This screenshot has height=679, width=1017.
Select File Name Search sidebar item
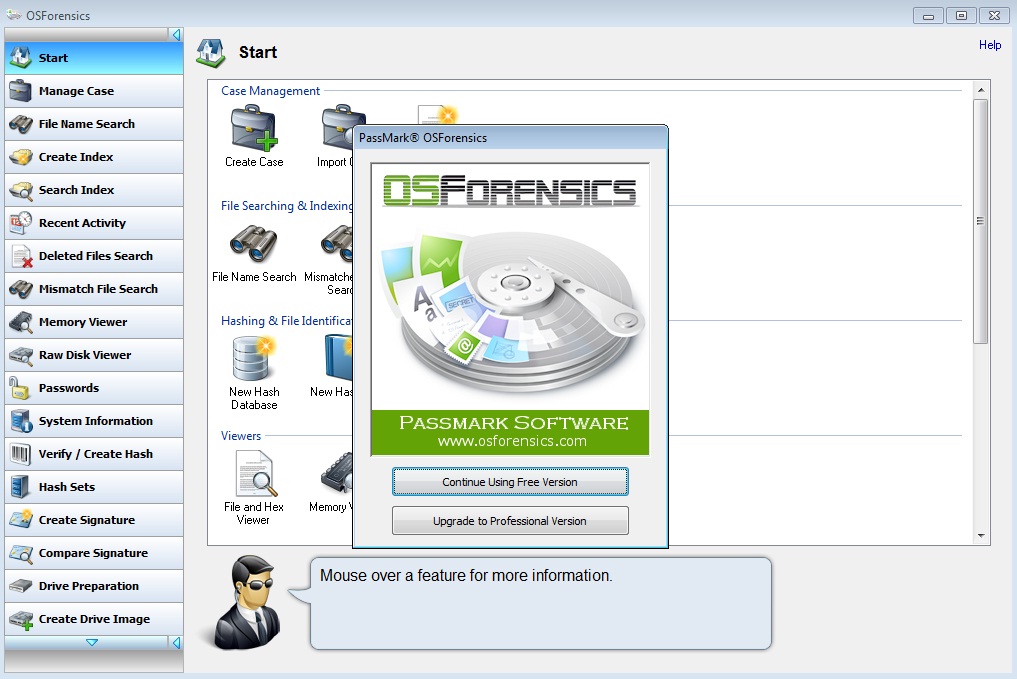click(94, 124)
